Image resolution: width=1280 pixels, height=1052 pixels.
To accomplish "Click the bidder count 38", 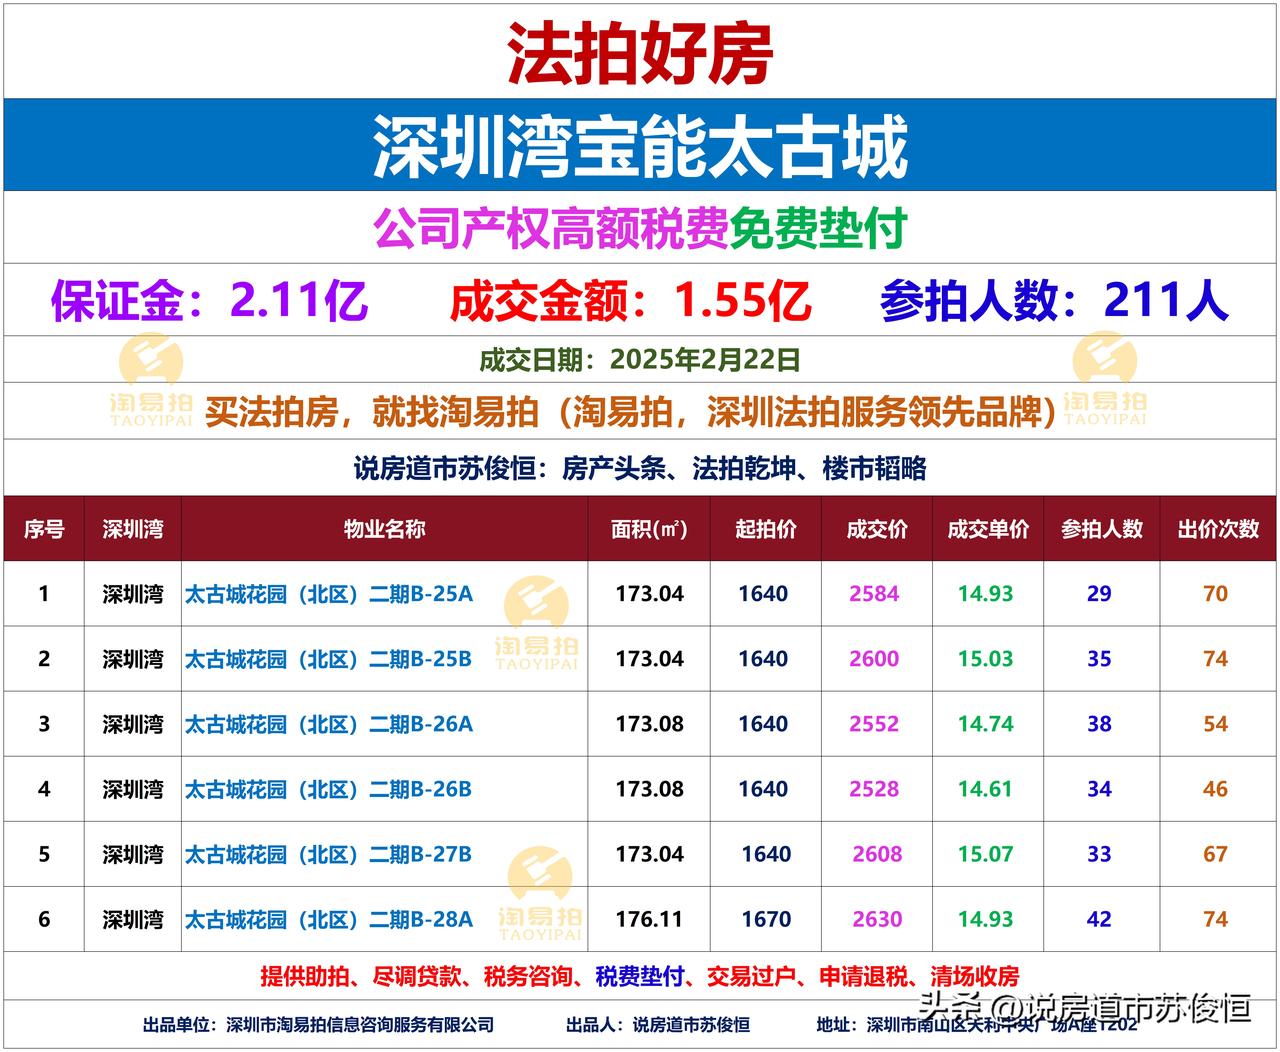I will coord(1099,724).
